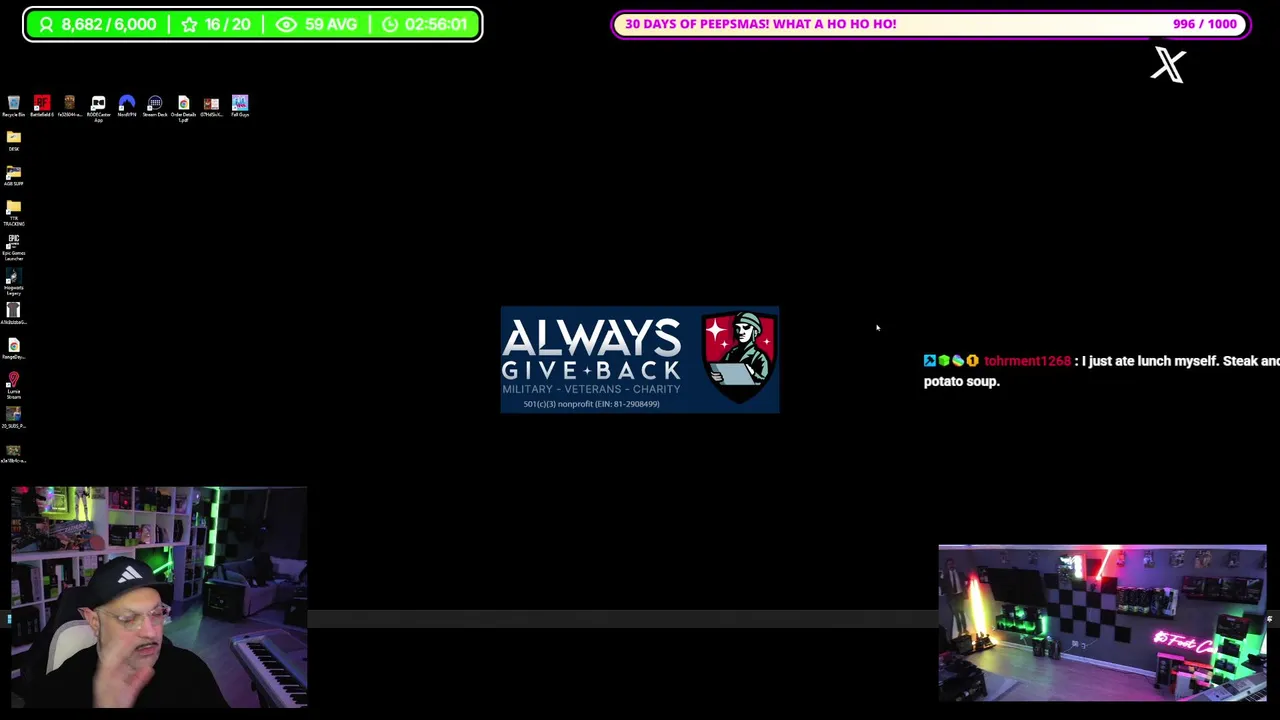Click the X social logo overlay

coord(1168,65)
